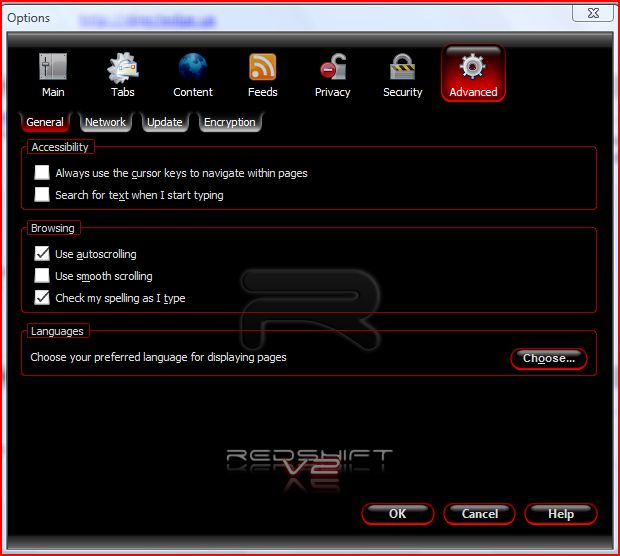620x556 pixels.
Task: Click the 'Choose your preferred language' text
Action: click(158, 357)
